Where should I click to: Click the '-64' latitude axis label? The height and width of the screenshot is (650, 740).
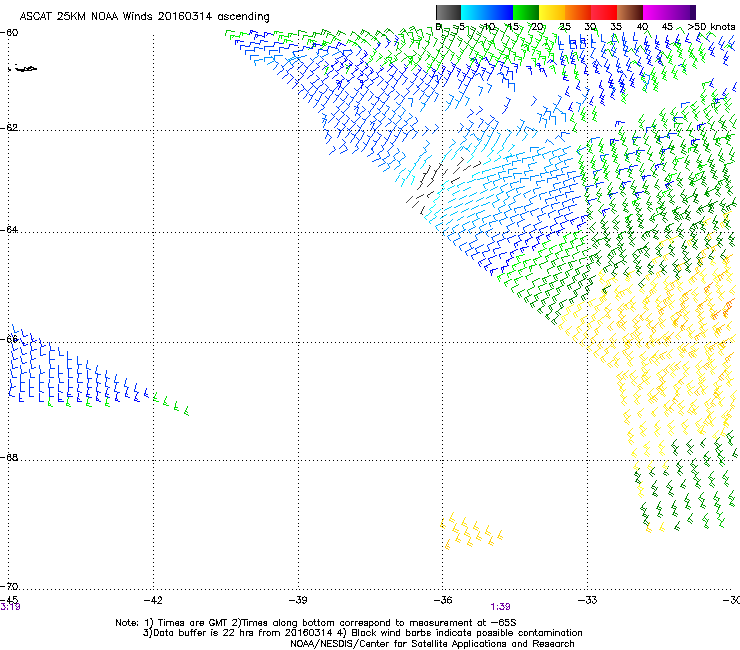[x=9, y=230]
